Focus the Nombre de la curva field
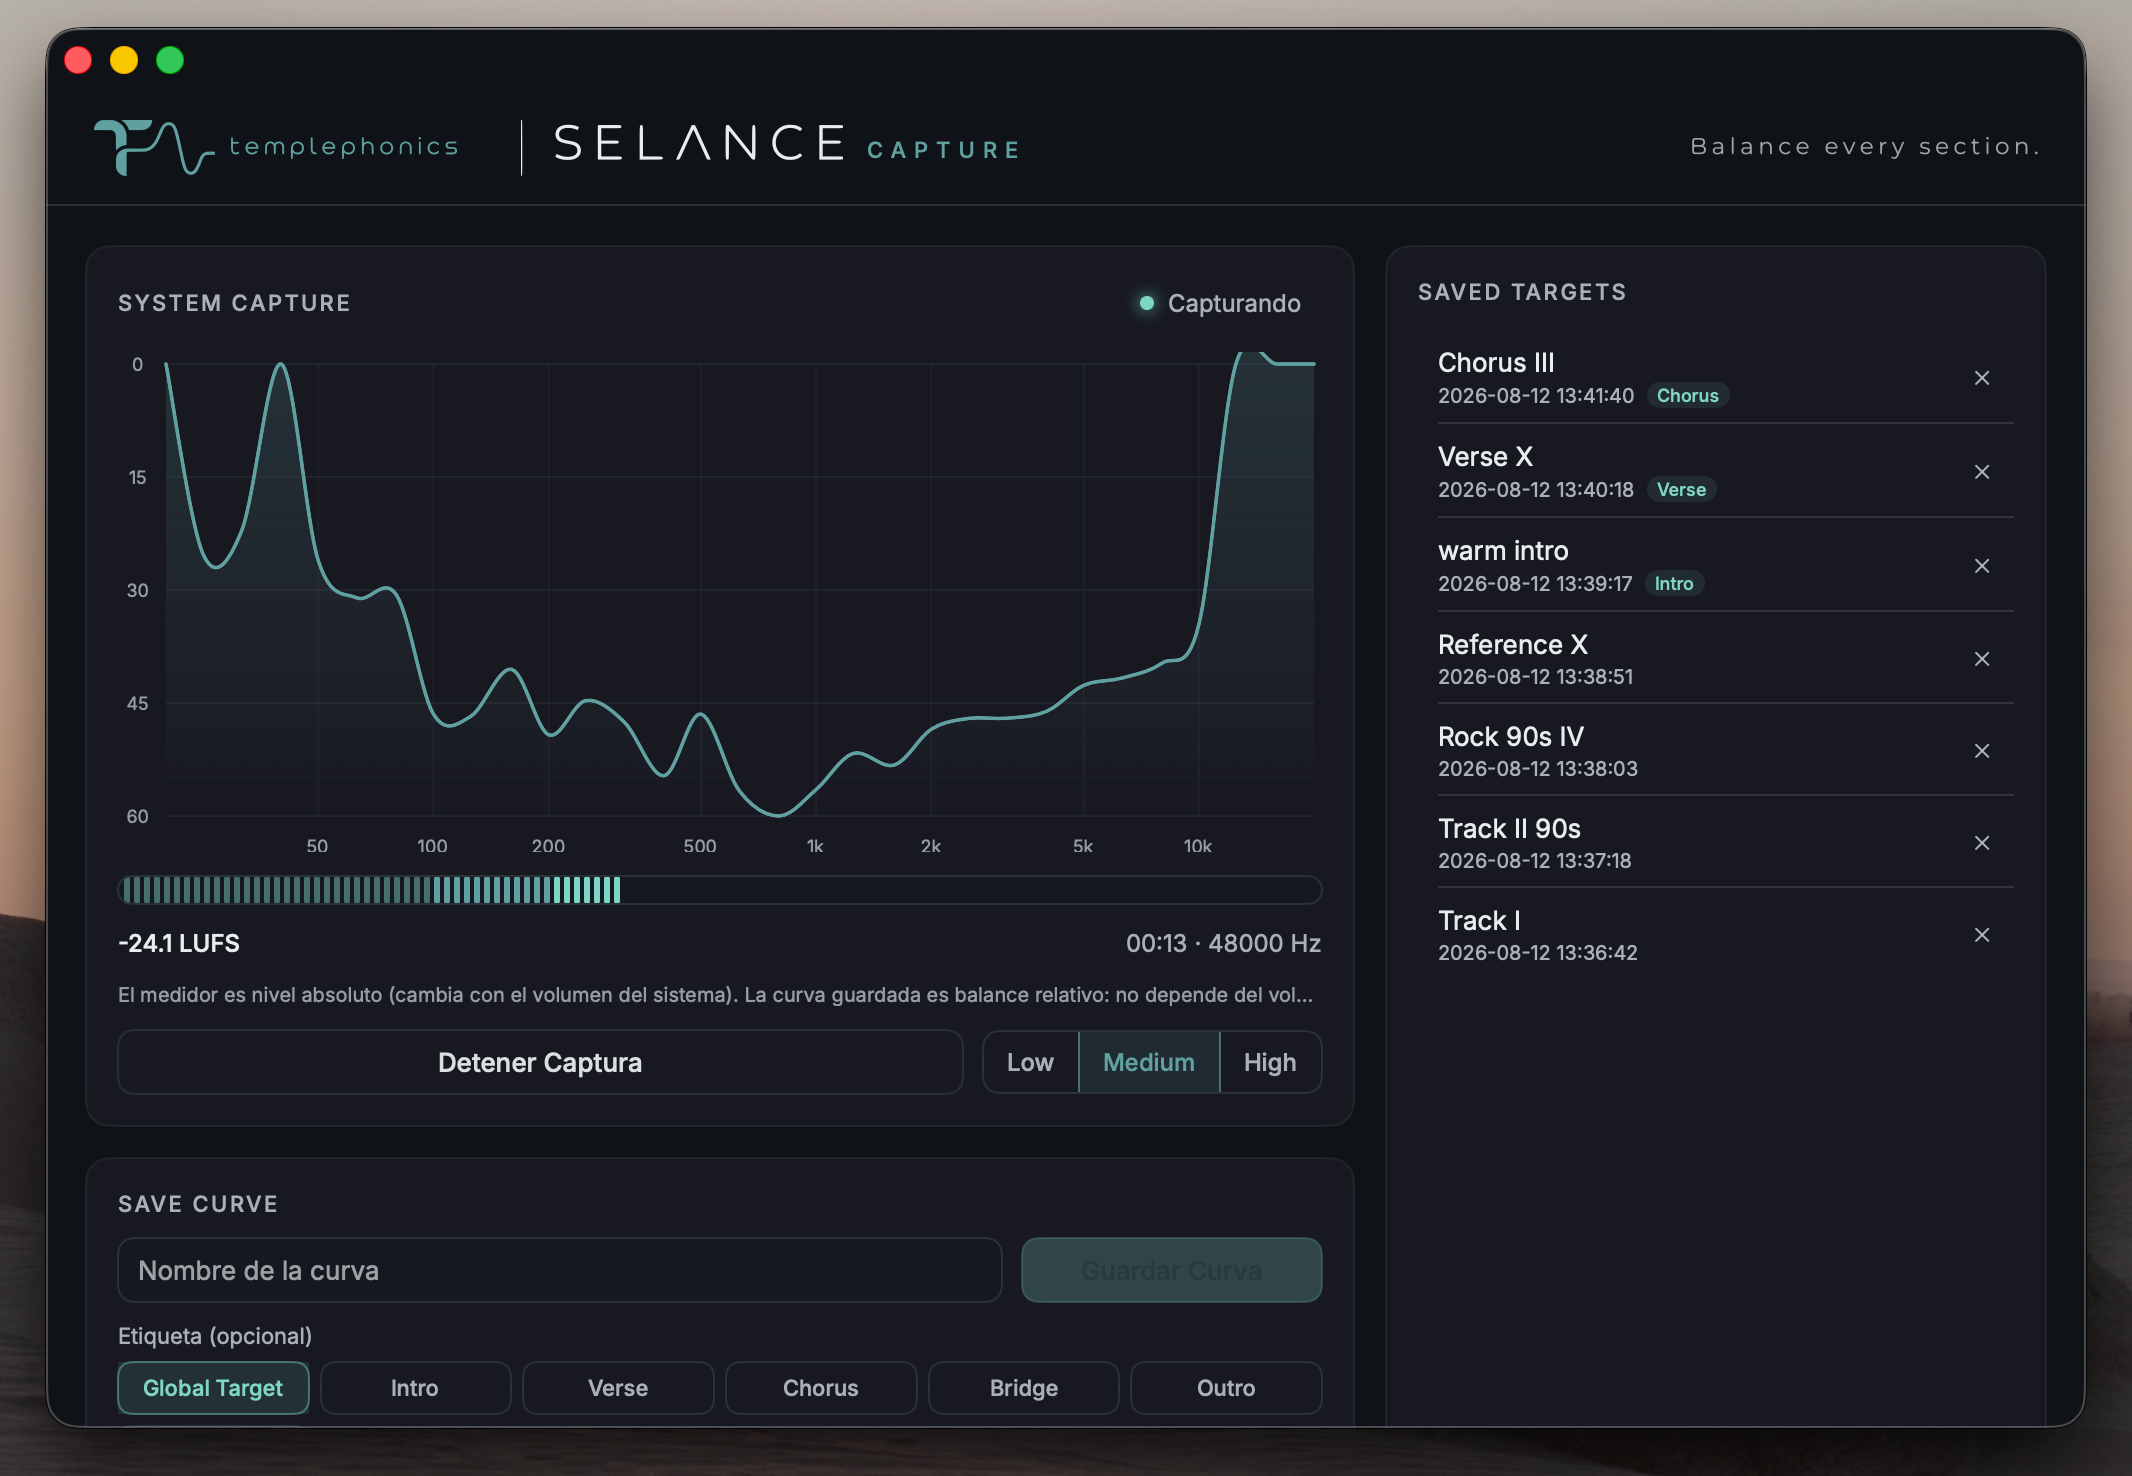Screen dimensions: 2132x1476 pyautogui.click(x=560, y=1270)
